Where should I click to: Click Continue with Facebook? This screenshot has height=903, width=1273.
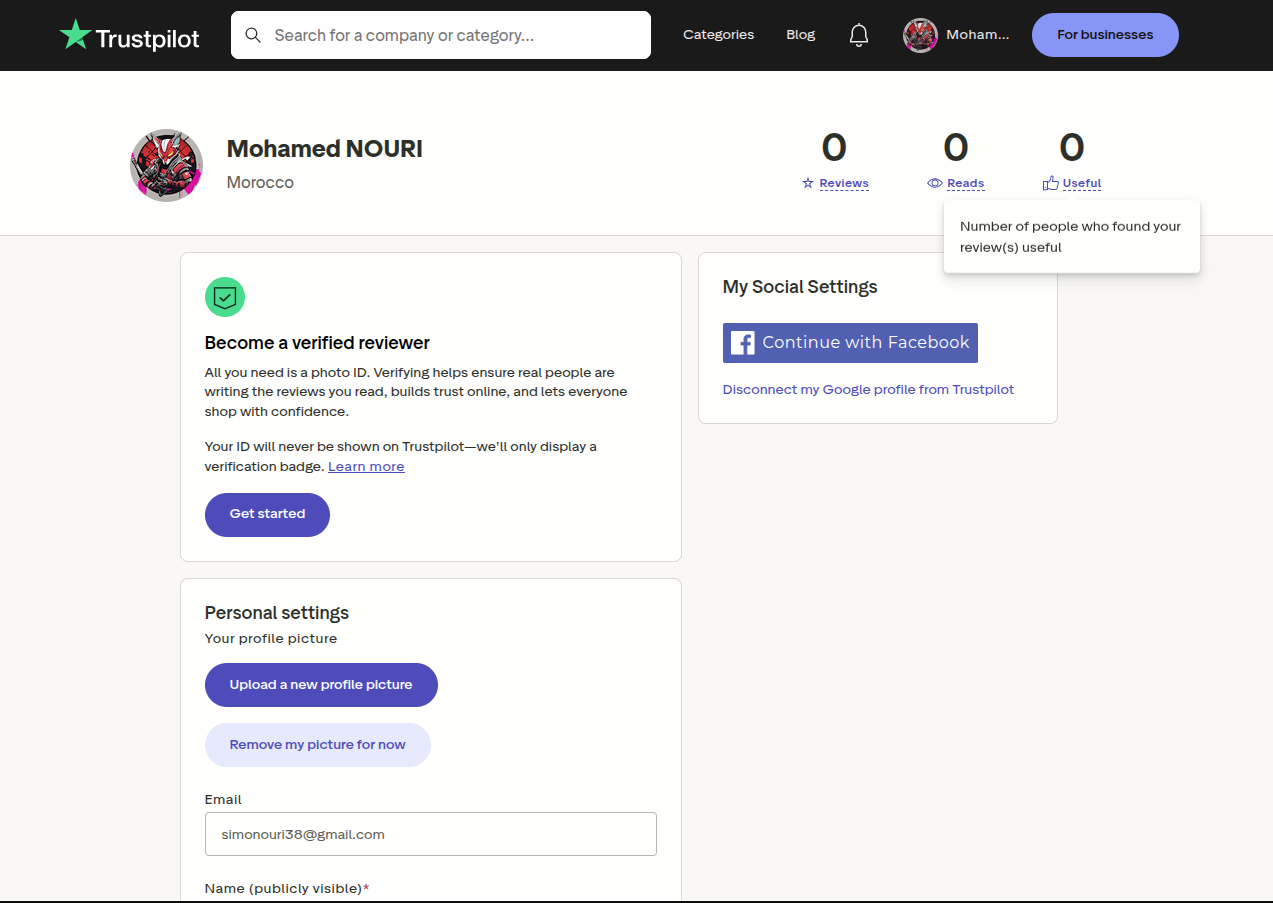(x=850, y=343)
